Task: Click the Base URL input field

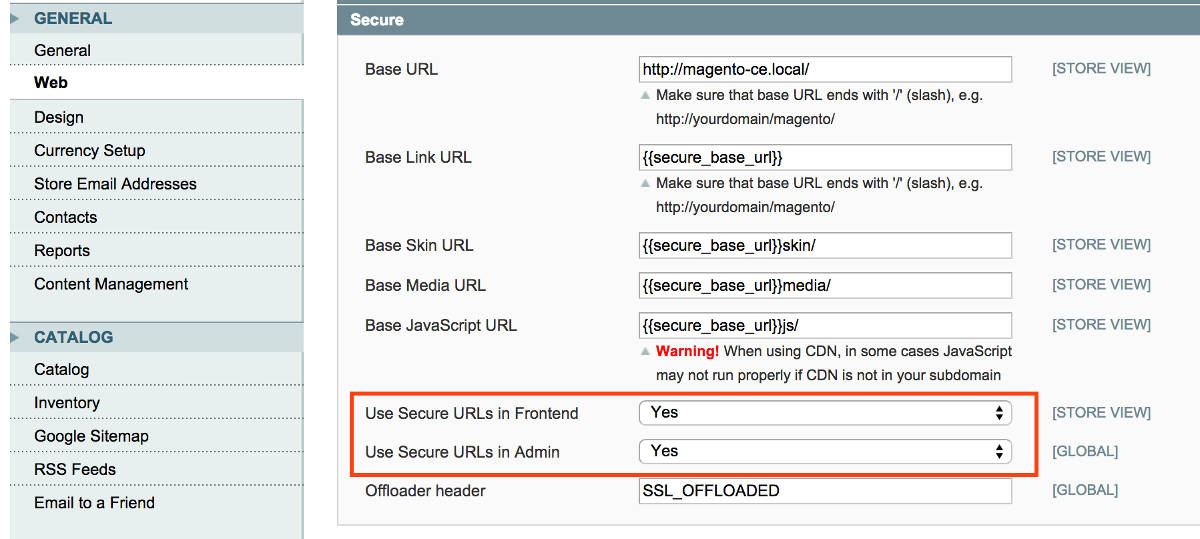Action: [x=825, y=69]
